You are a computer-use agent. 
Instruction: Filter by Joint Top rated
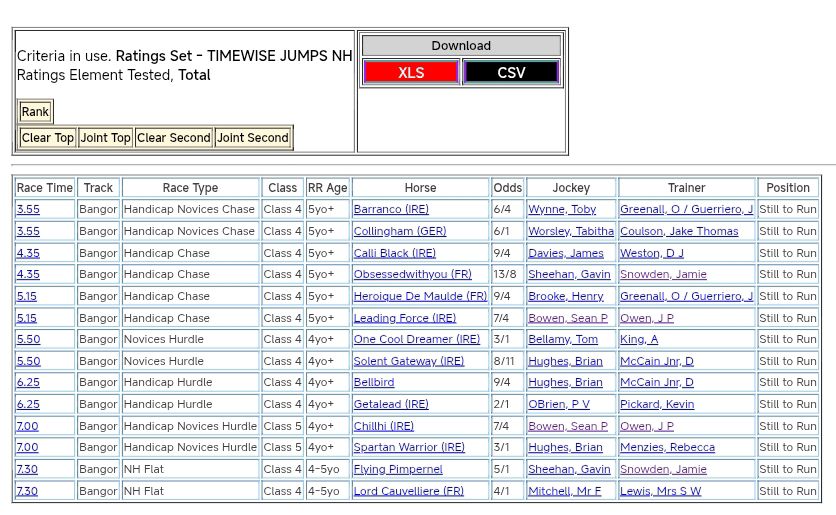[105, 138]
